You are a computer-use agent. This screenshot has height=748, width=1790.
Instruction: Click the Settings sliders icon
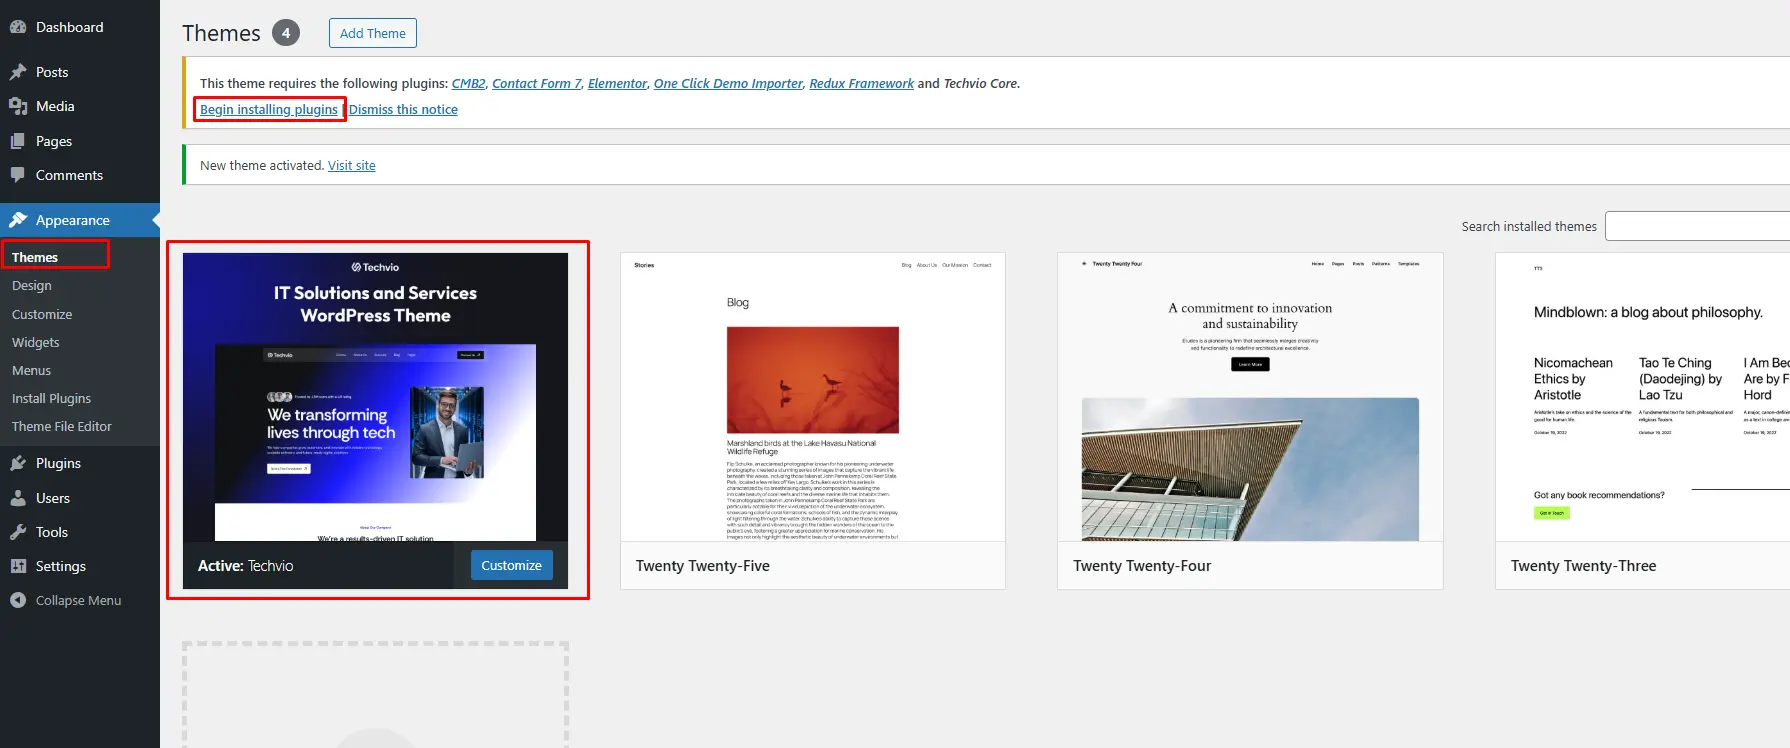coord(18,566)
